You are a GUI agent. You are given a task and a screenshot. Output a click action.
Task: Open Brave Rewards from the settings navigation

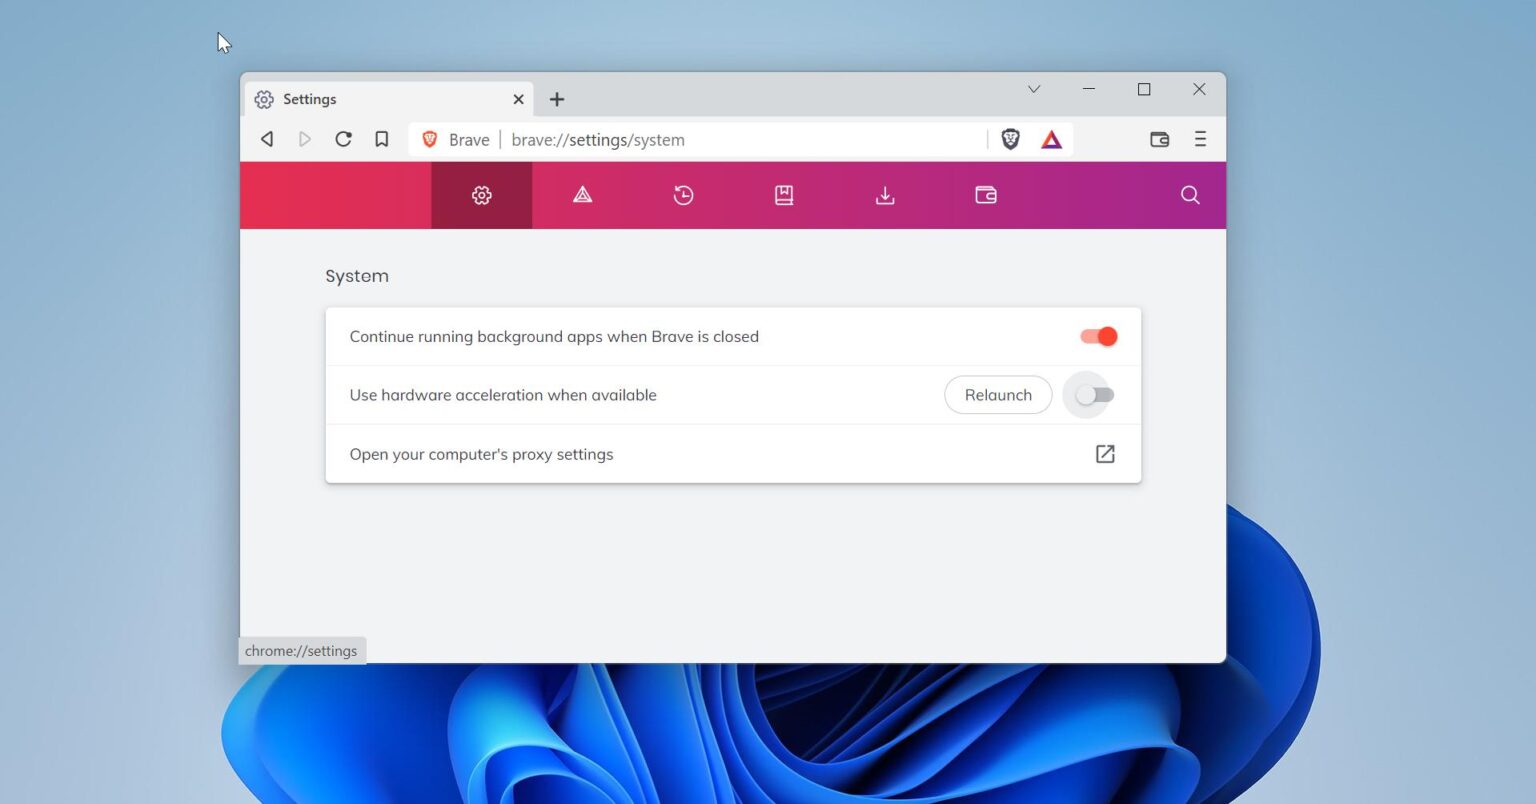[x=582, y=195]
